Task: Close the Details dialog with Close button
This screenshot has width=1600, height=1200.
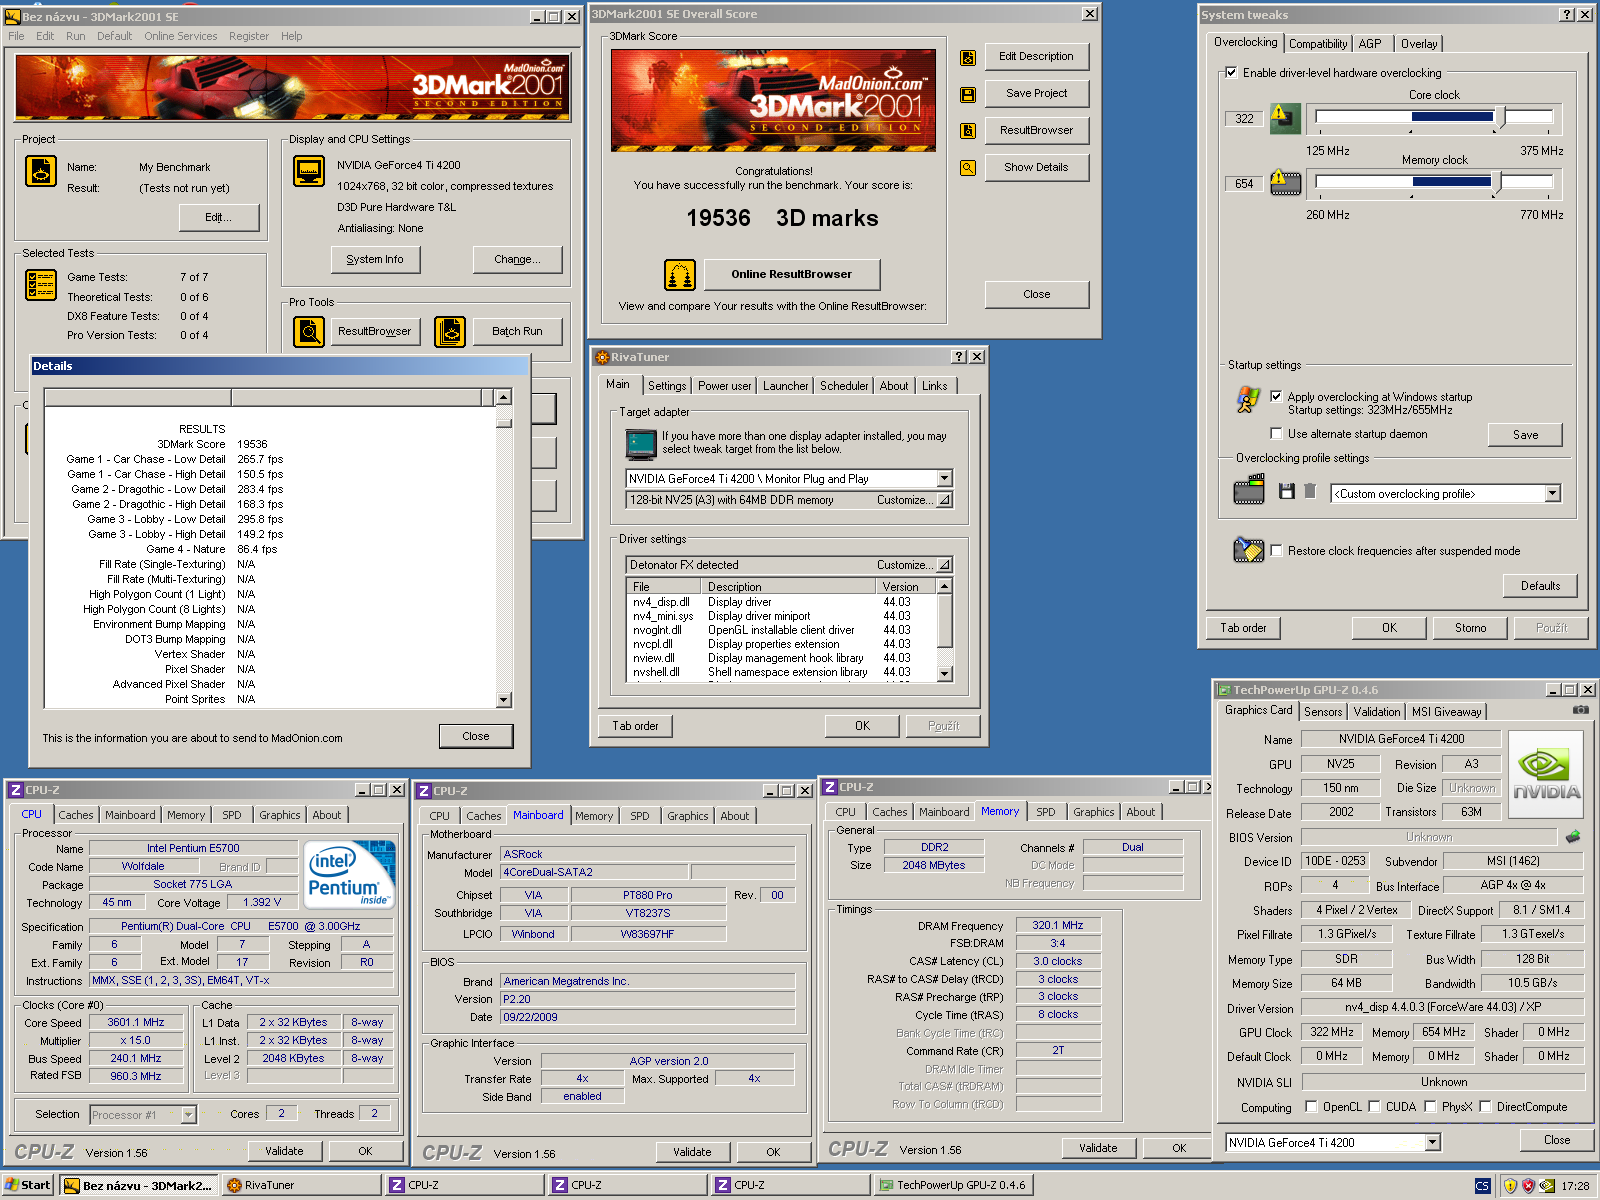Action: coord(476,736)
